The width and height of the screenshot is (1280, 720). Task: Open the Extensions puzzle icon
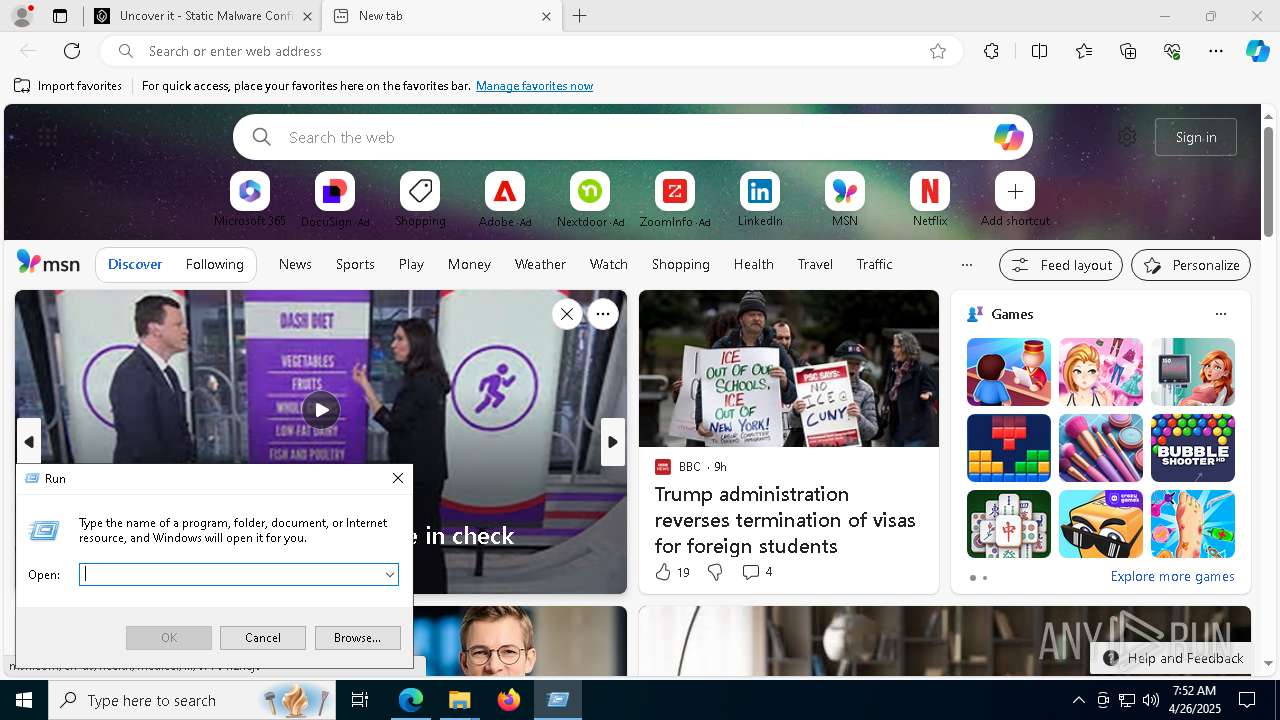[x=991, y=51]
